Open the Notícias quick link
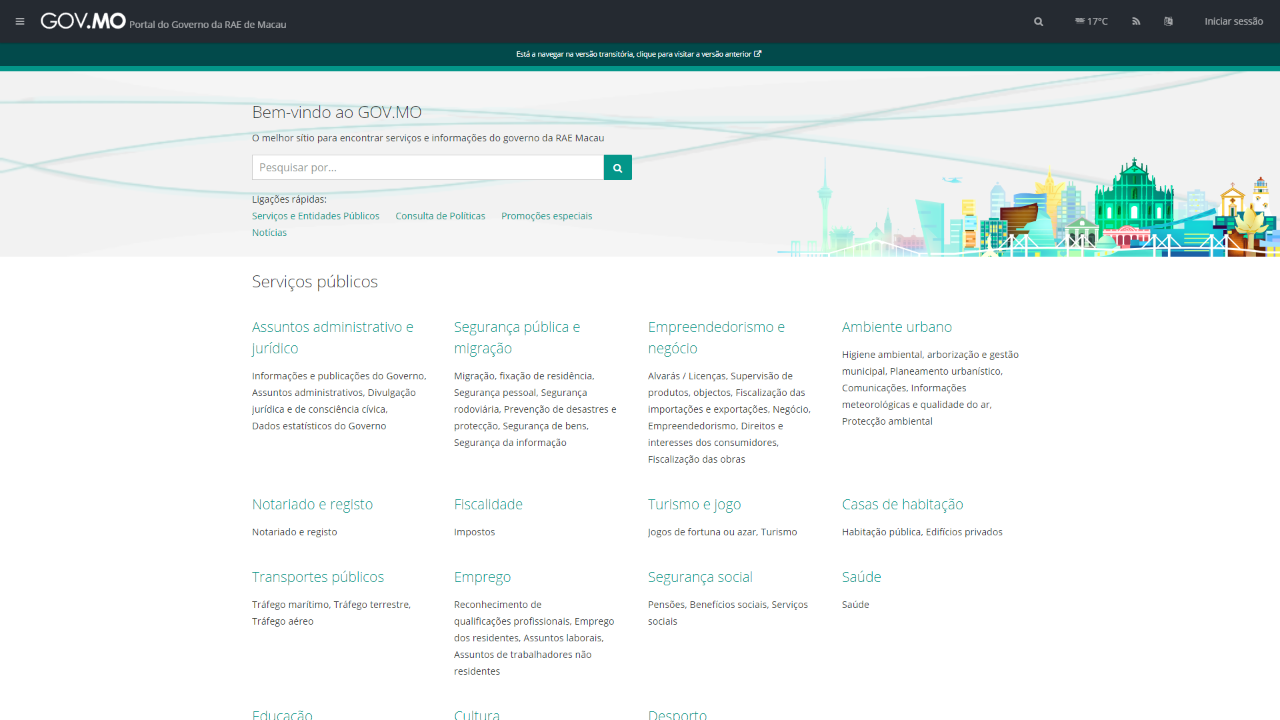This screenshot has height=720, width=1280. point(269,233)
